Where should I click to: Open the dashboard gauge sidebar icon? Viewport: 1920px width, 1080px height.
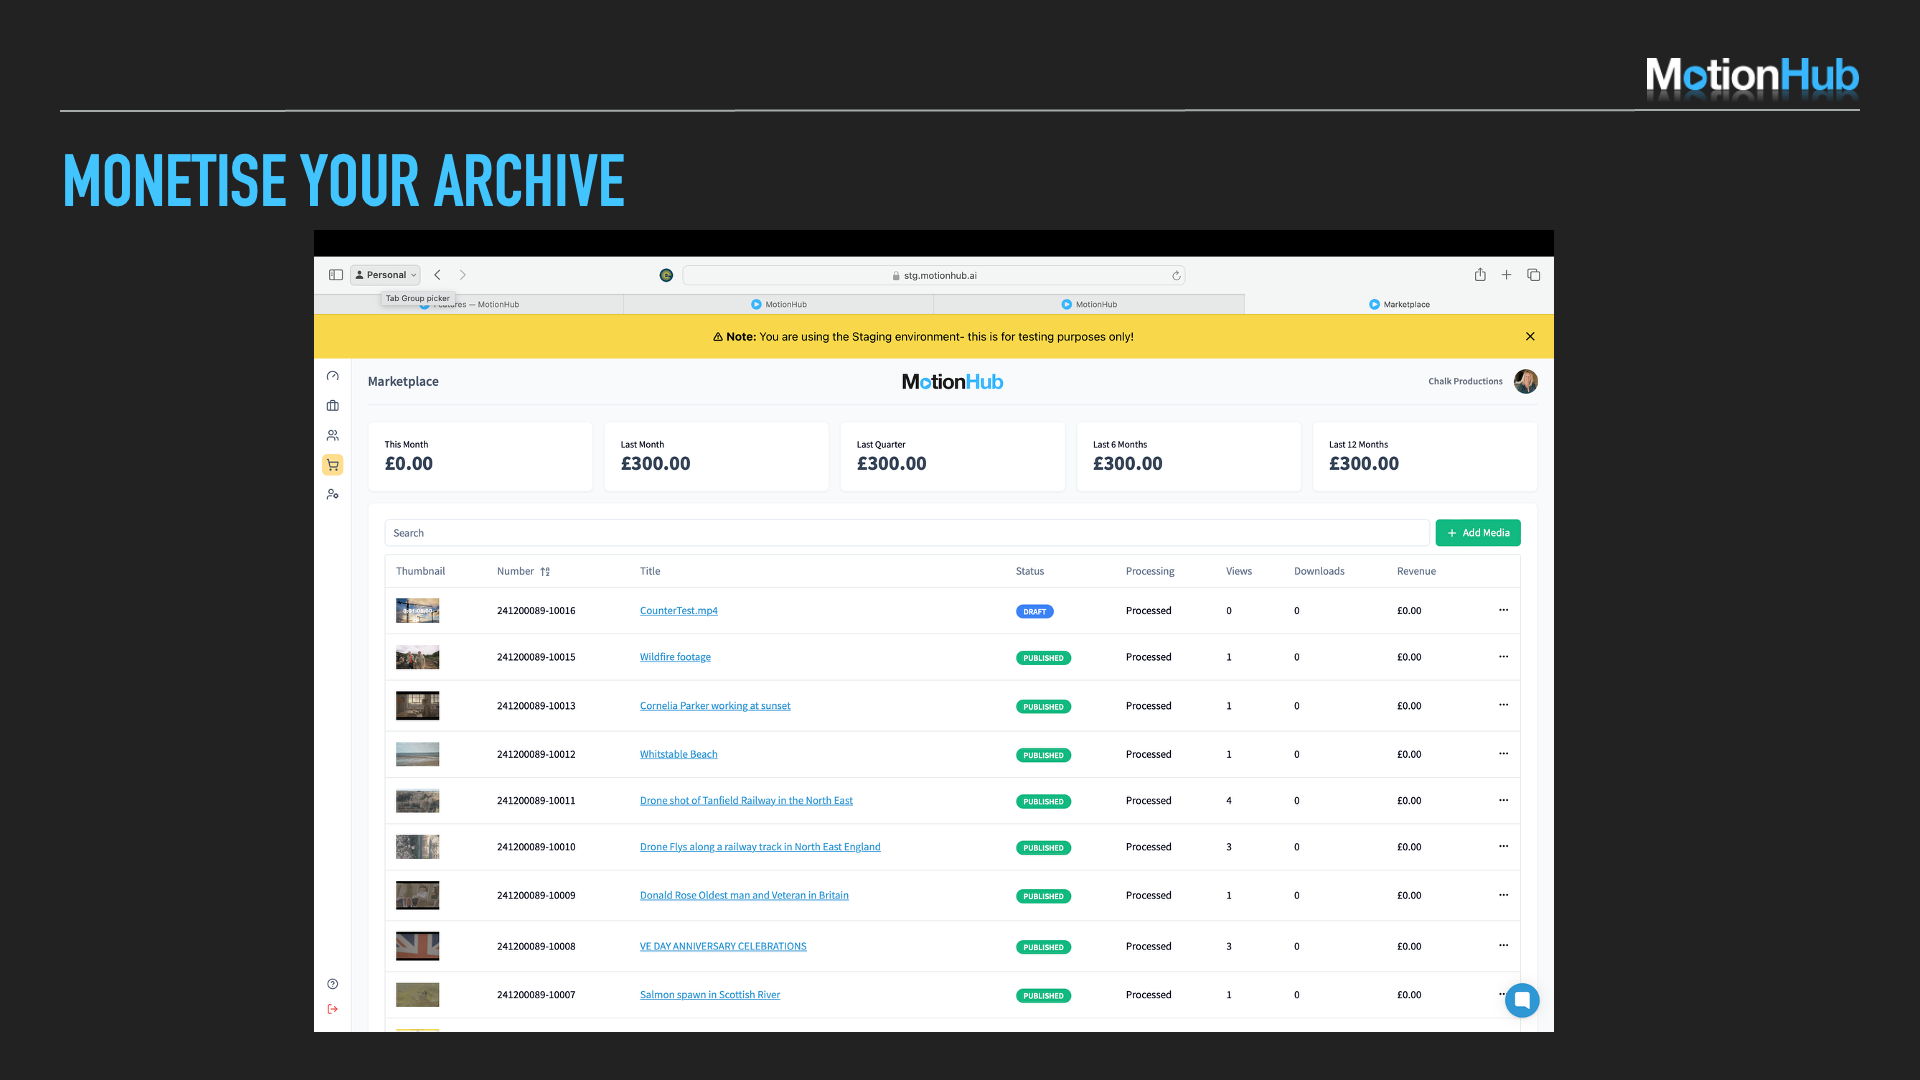[333, 376]
